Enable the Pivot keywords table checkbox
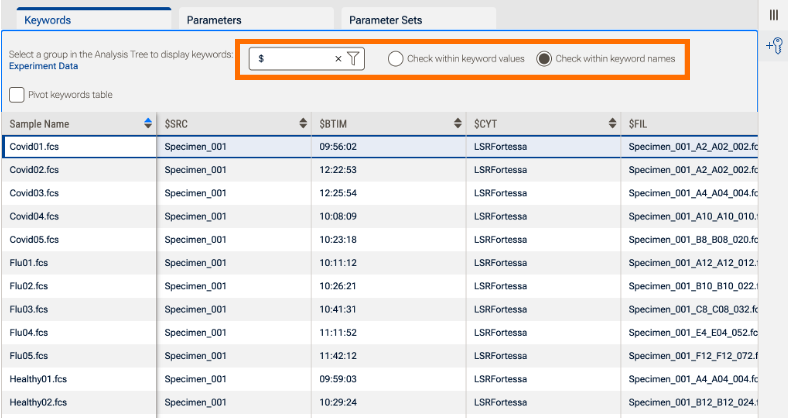Screen dimensions: 788x418 (18, 95)
